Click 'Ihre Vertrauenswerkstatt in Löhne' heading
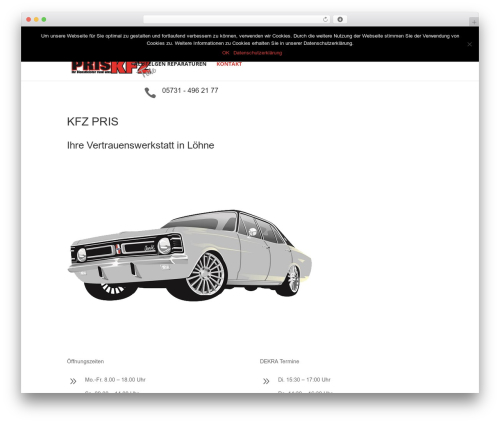Image resolution: width=500 pixels, height=423 pixels. 140,145
